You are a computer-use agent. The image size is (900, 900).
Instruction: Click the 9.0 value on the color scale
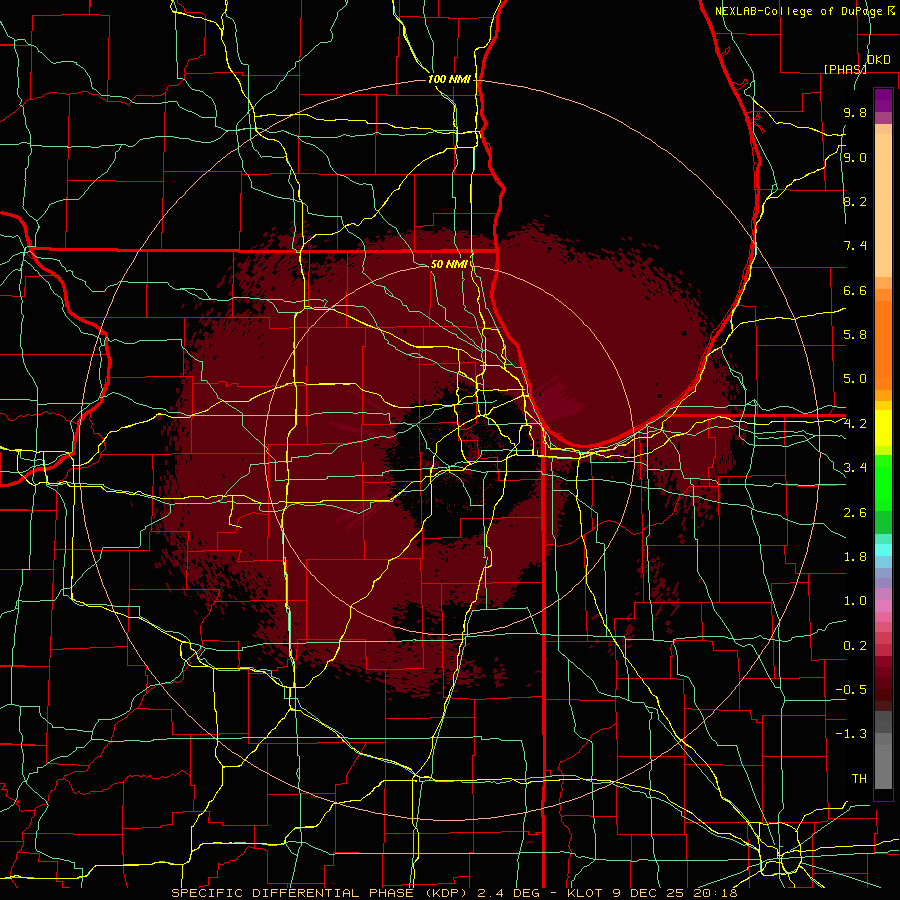click(855, 158)
